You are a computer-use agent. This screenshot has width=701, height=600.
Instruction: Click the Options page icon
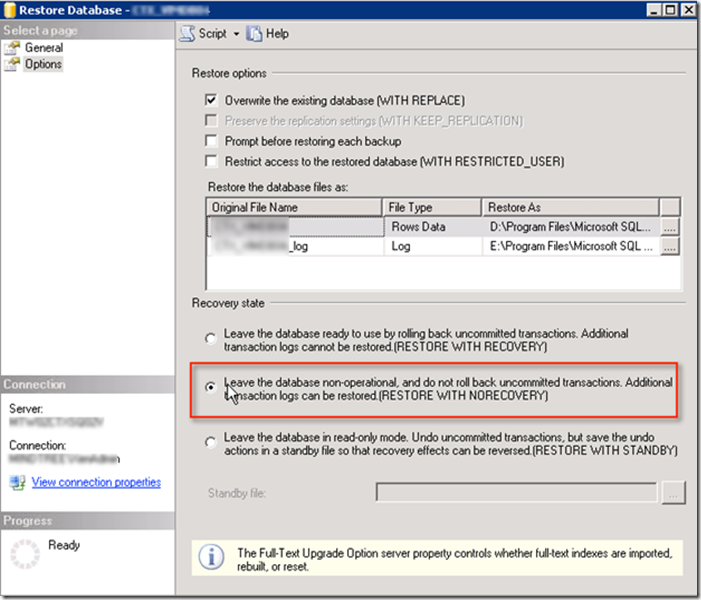[13, 64]
